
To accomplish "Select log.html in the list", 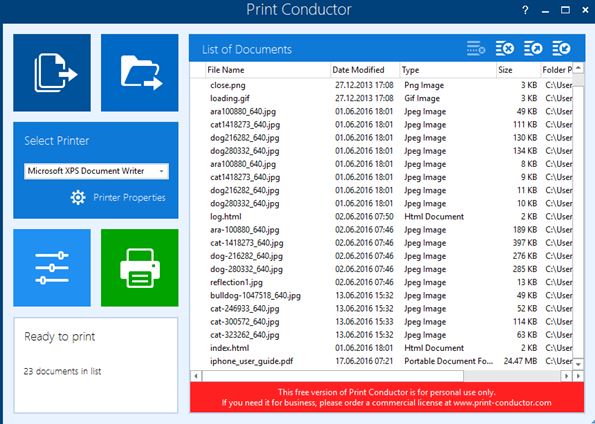I will (381, 217).
